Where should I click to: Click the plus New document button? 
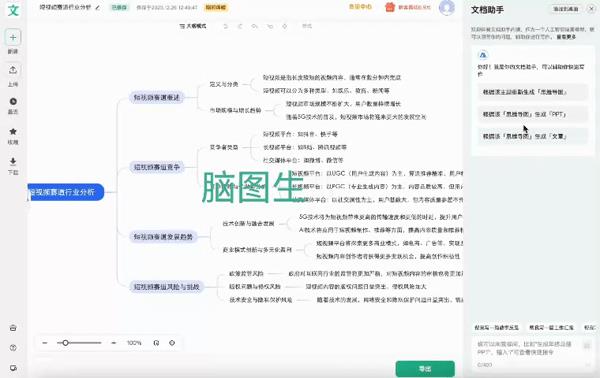[x=13, y=37]
